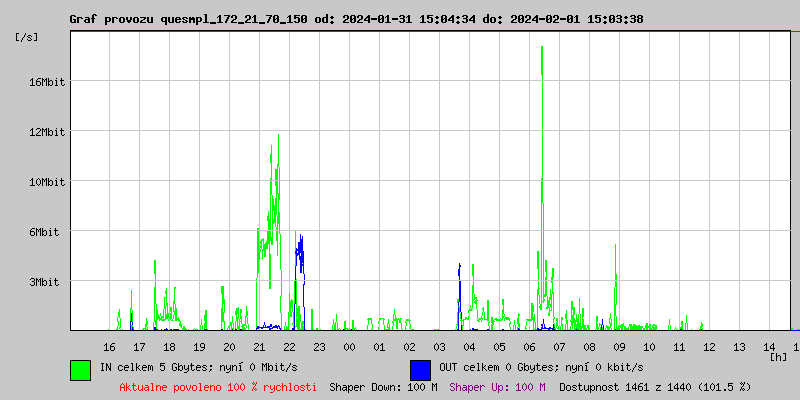Select hour 12 on the time axis

coord(709,346)
